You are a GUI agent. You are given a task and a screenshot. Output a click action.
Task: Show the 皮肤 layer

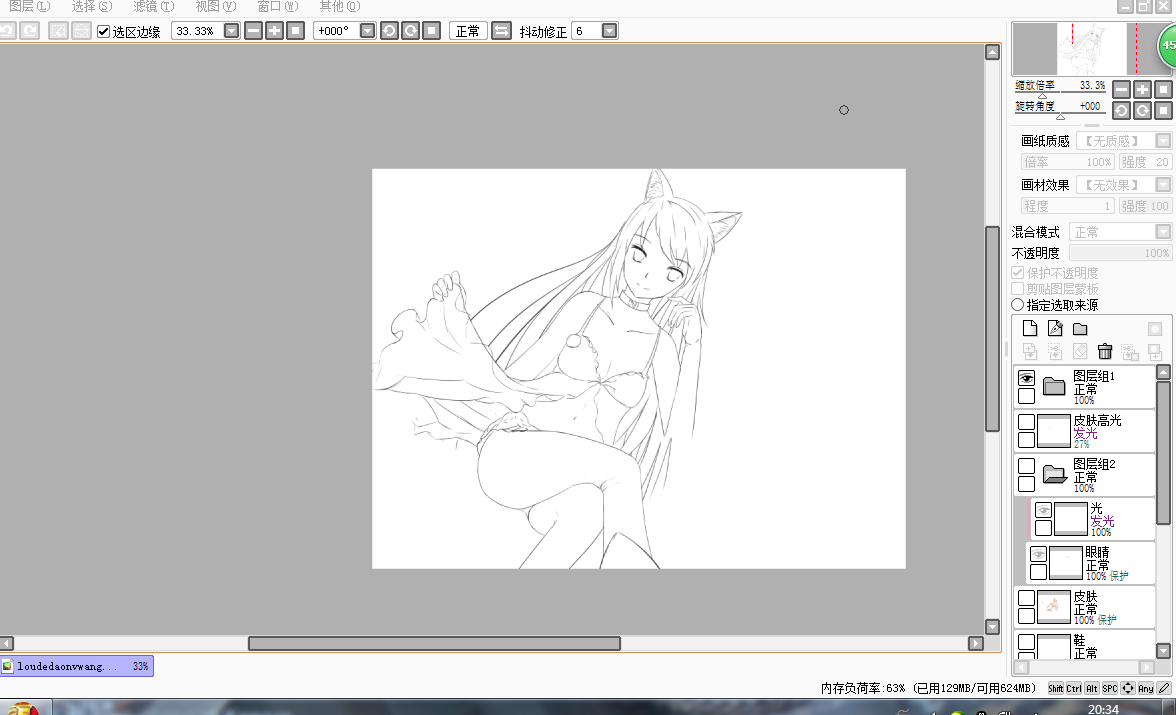[x=1027, y=598]
